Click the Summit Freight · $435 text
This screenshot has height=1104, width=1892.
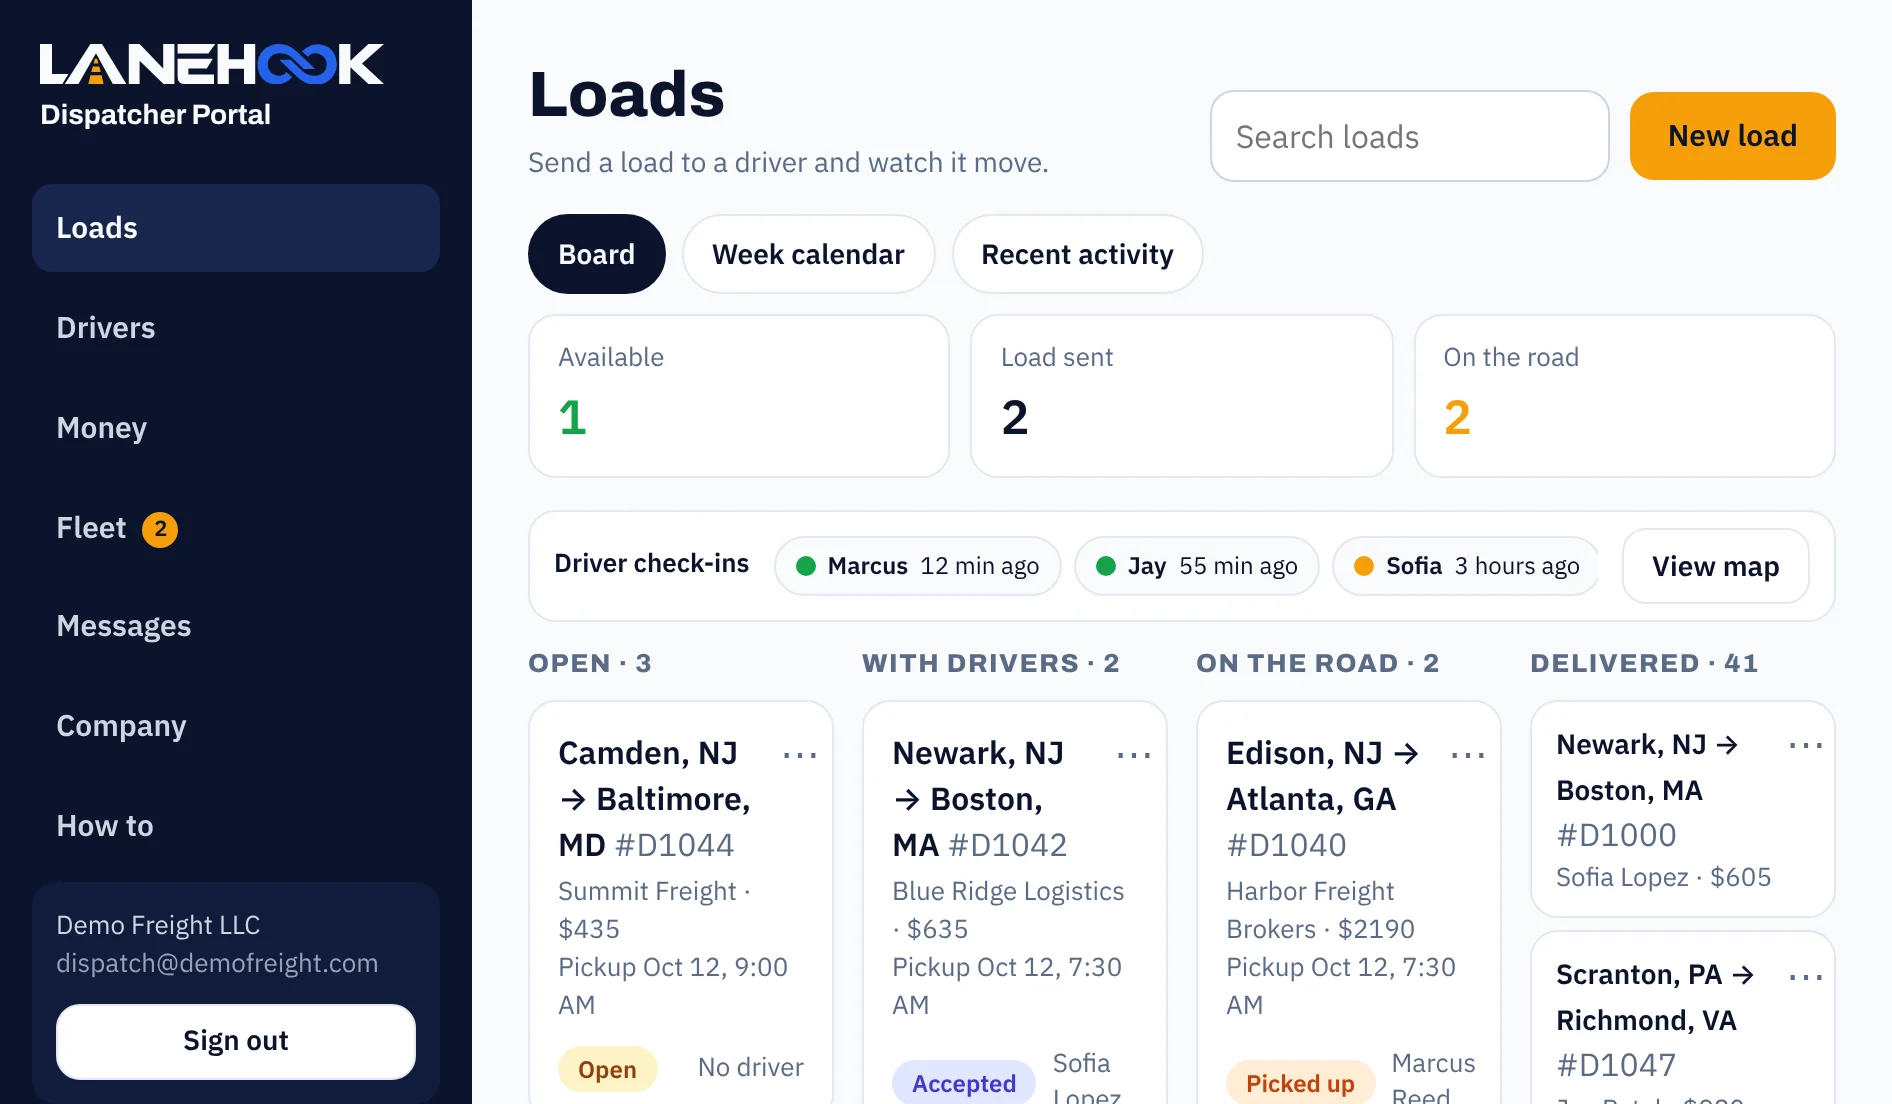[654, 910]
